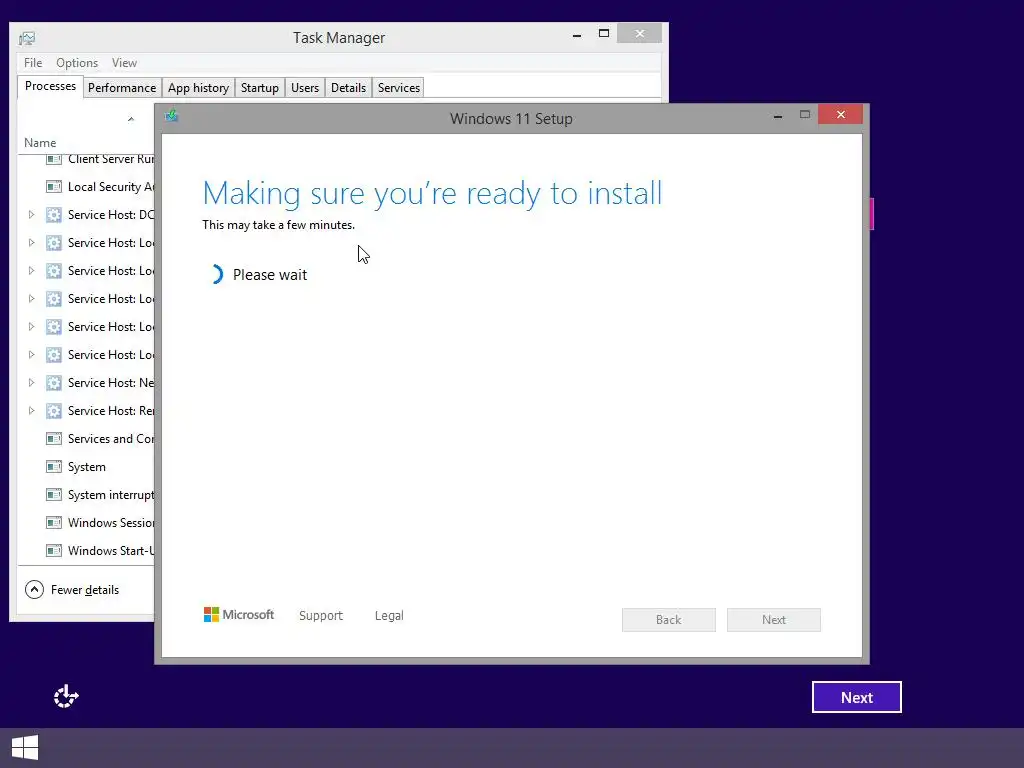Open the Support link in Setup
This screenshot has width=1024, height=768.
[x=321, y=615]
